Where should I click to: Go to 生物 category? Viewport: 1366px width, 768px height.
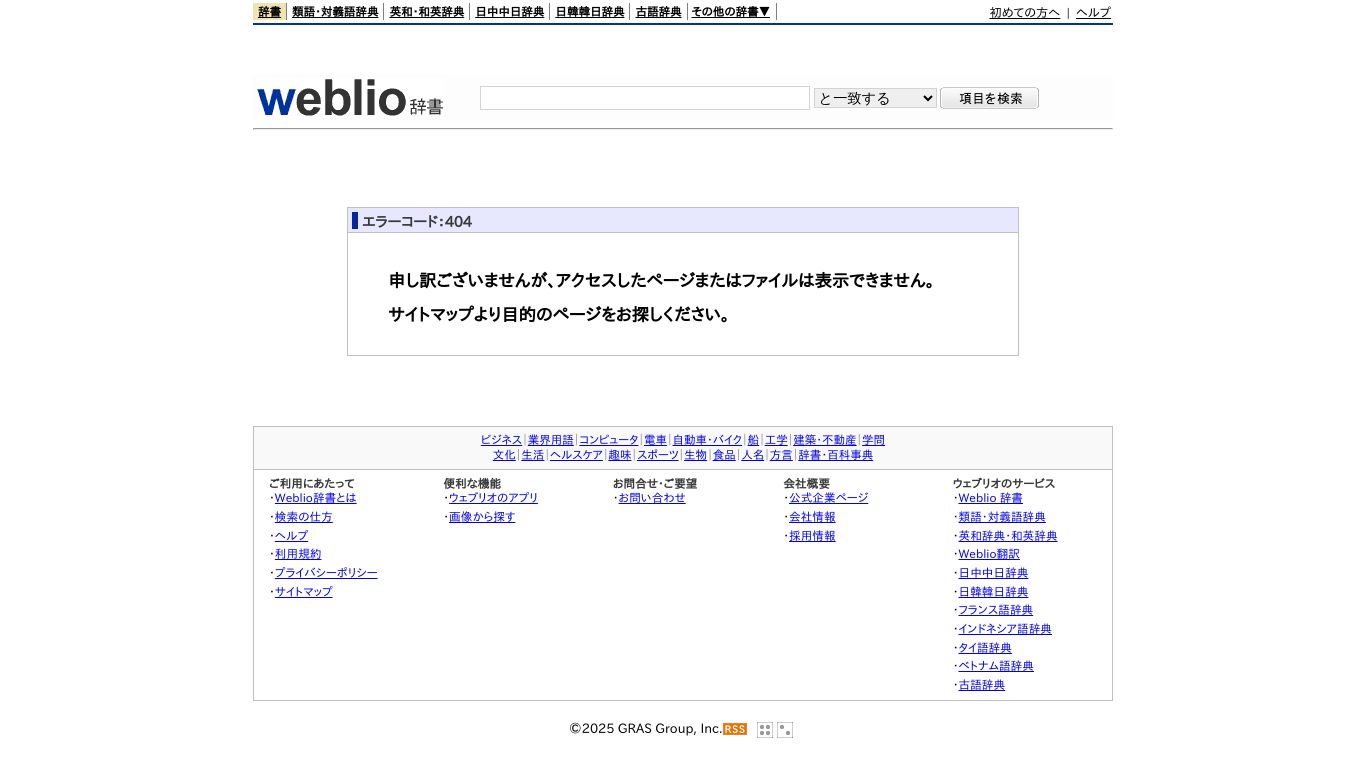click(695, 455)
